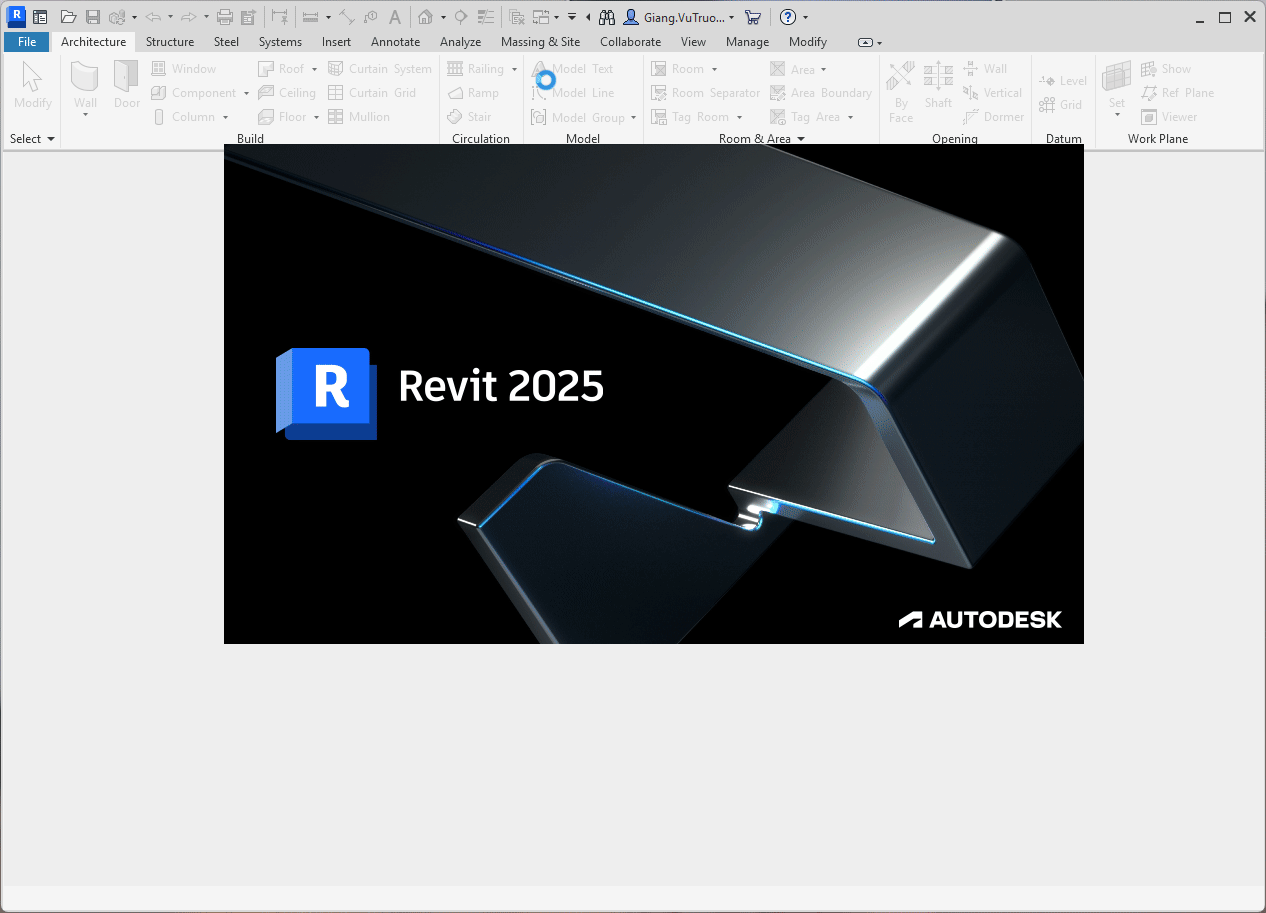Click the Text tool letter A icon
Screen dimensions: 1266x913
click(x=395, y=17)
